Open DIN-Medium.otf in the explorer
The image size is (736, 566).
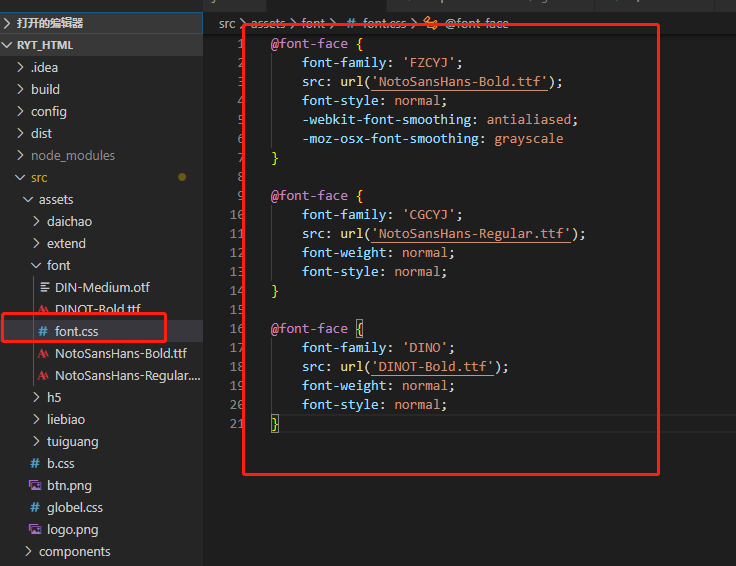click(x=102, y=287)
